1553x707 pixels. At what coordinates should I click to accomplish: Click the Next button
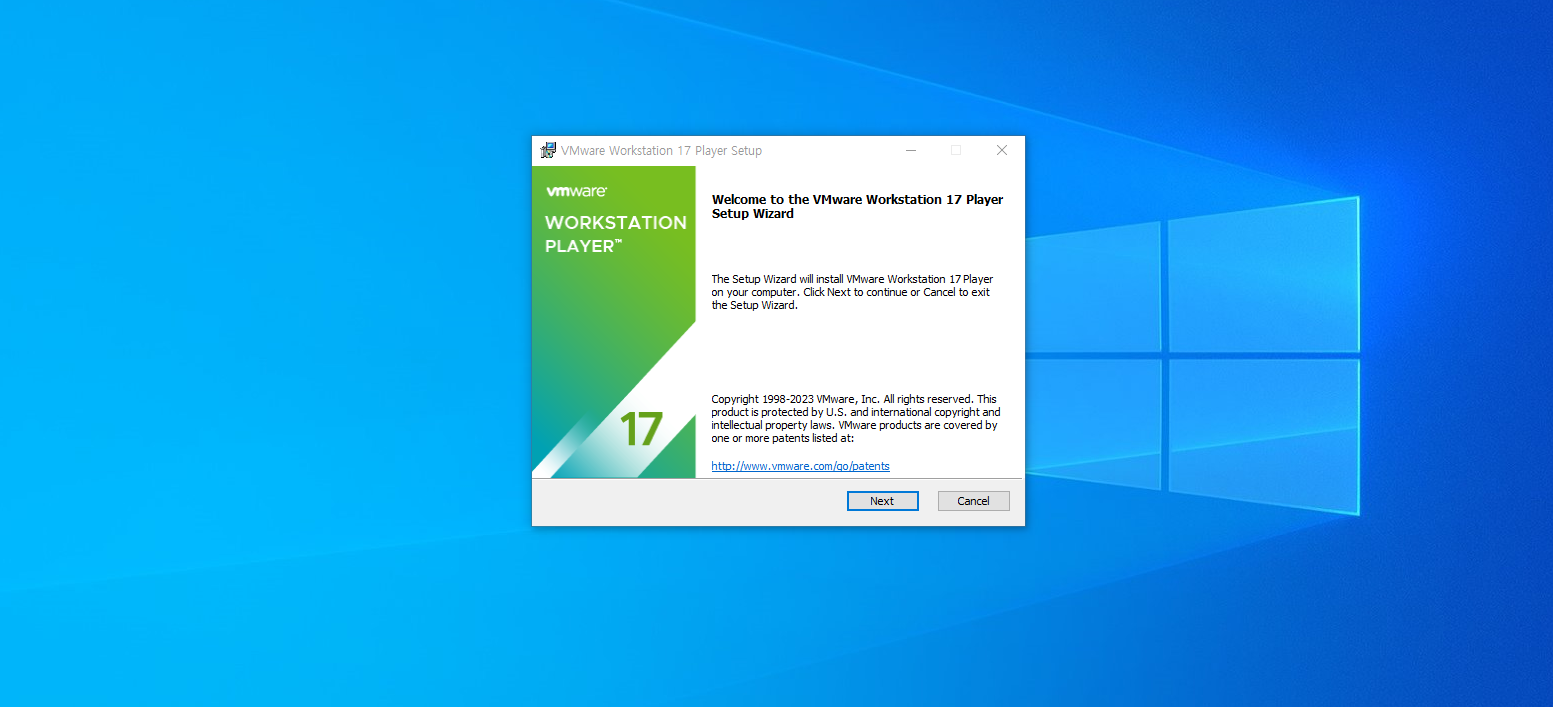click(882, 501)
